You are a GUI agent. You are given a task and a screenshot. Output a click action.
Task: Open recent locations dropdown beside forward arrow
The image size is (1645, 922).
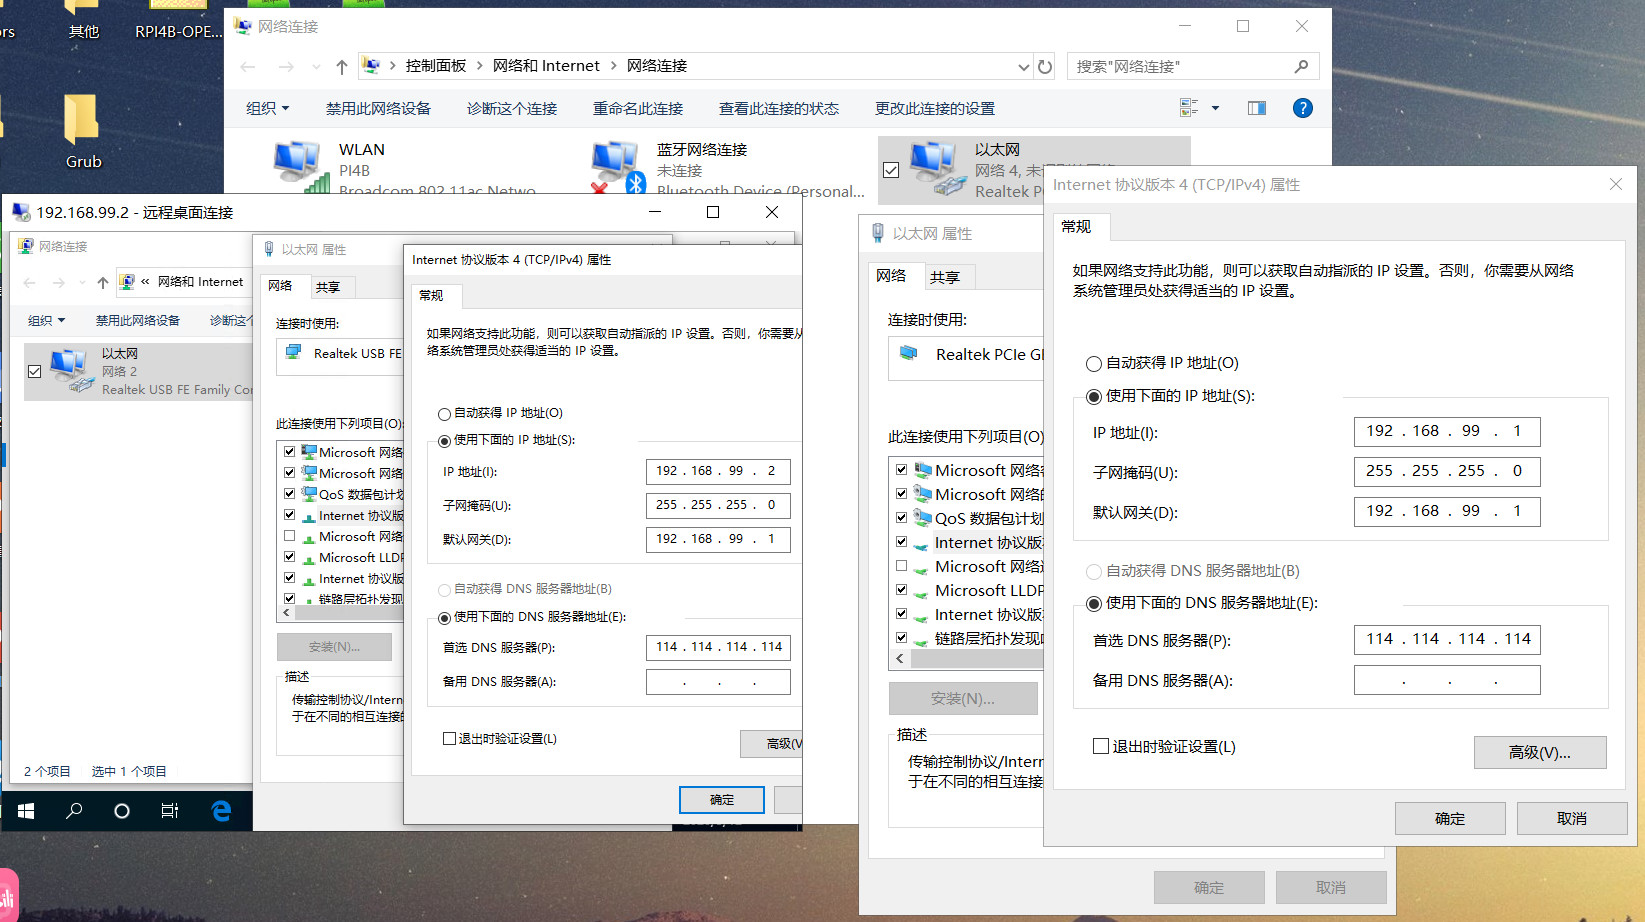316,67
